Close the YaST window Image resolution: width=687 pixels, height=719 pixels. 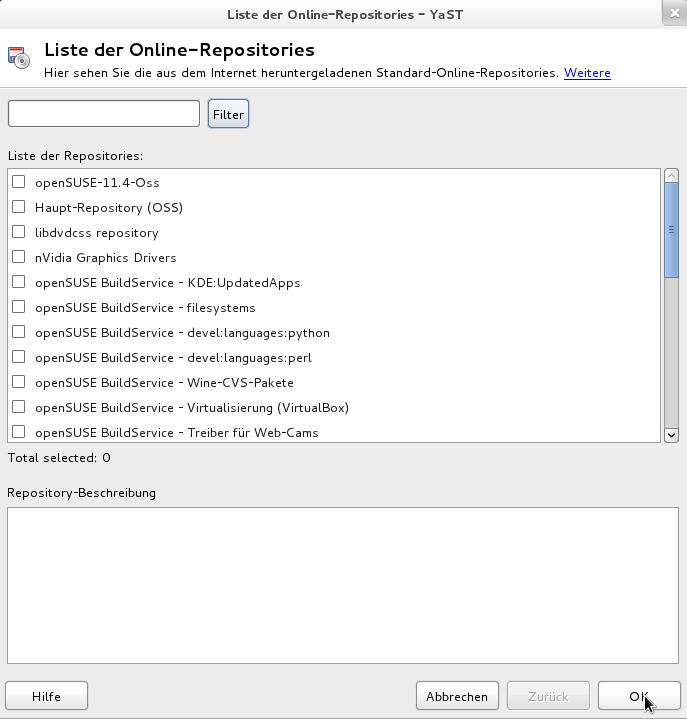(674, 13)
